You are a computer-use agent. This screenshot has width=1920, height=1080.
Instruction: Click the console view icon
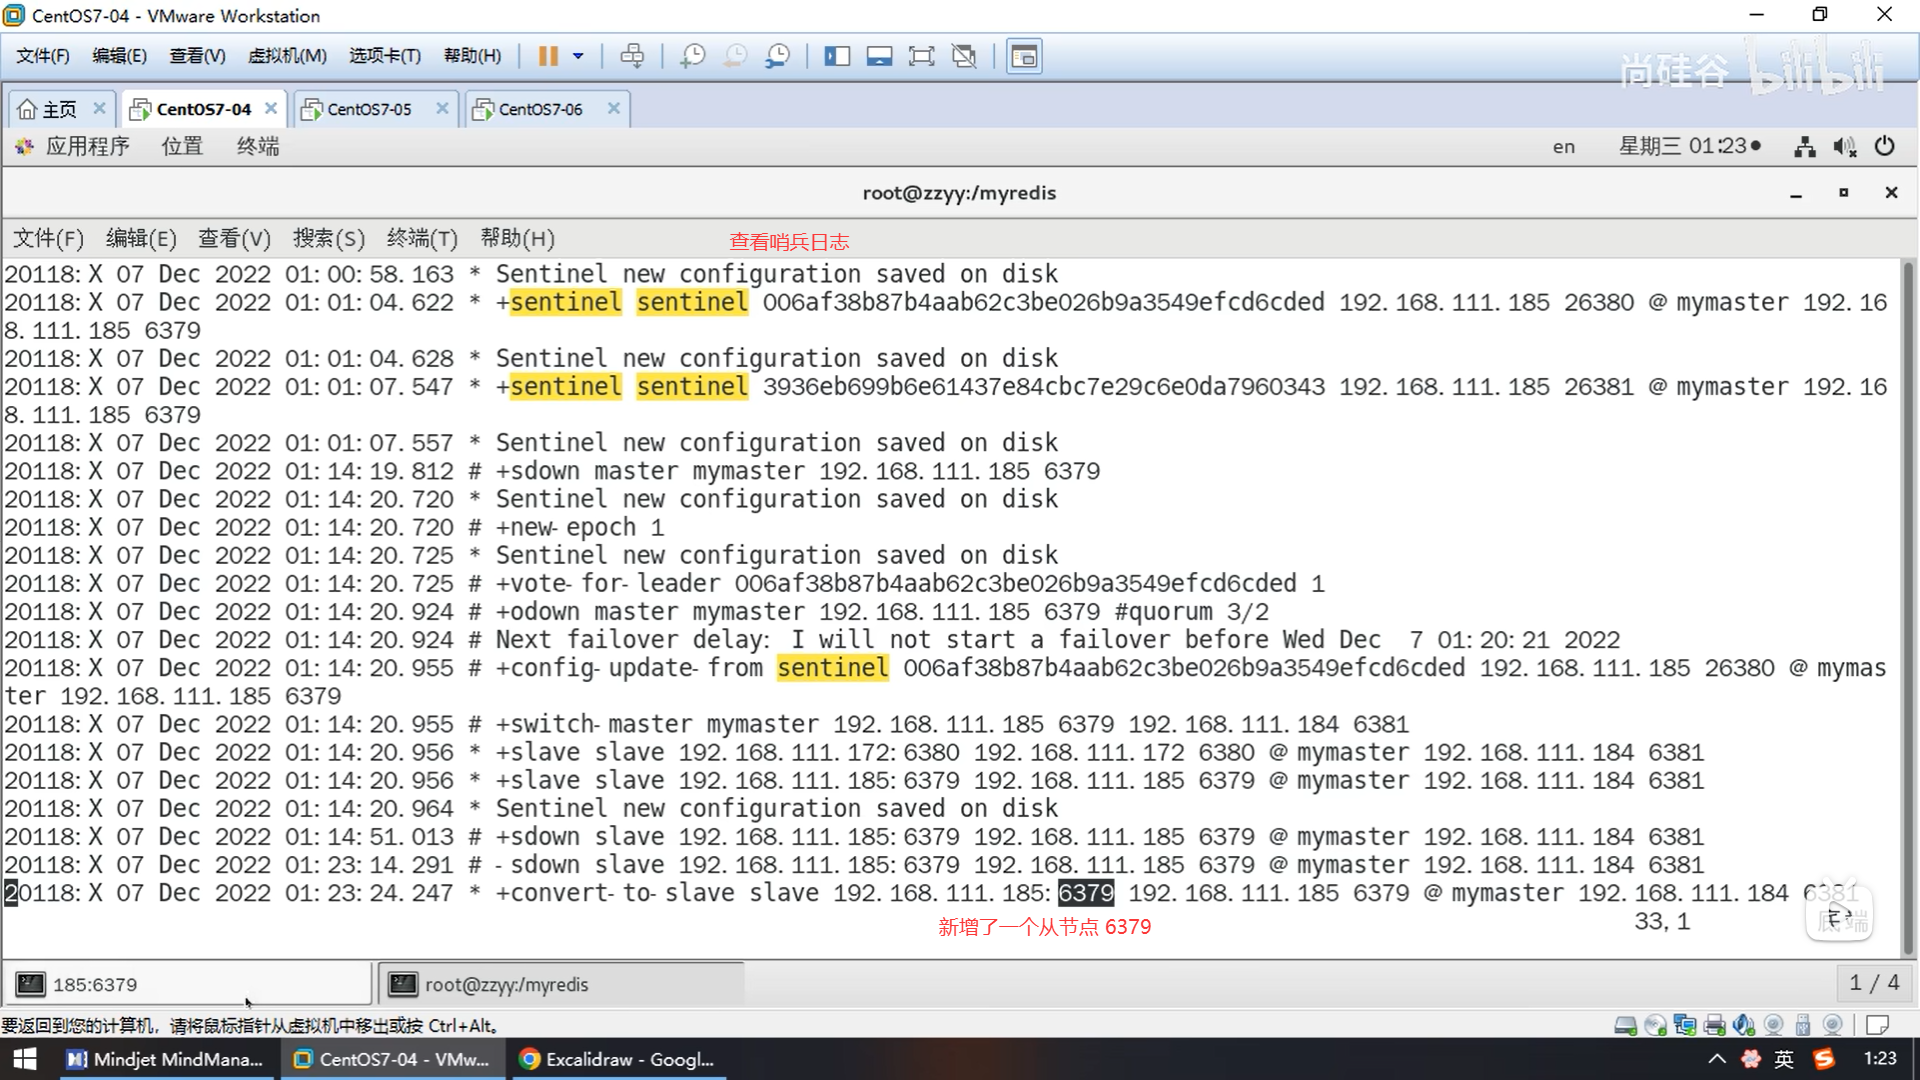pos(1024,56)
